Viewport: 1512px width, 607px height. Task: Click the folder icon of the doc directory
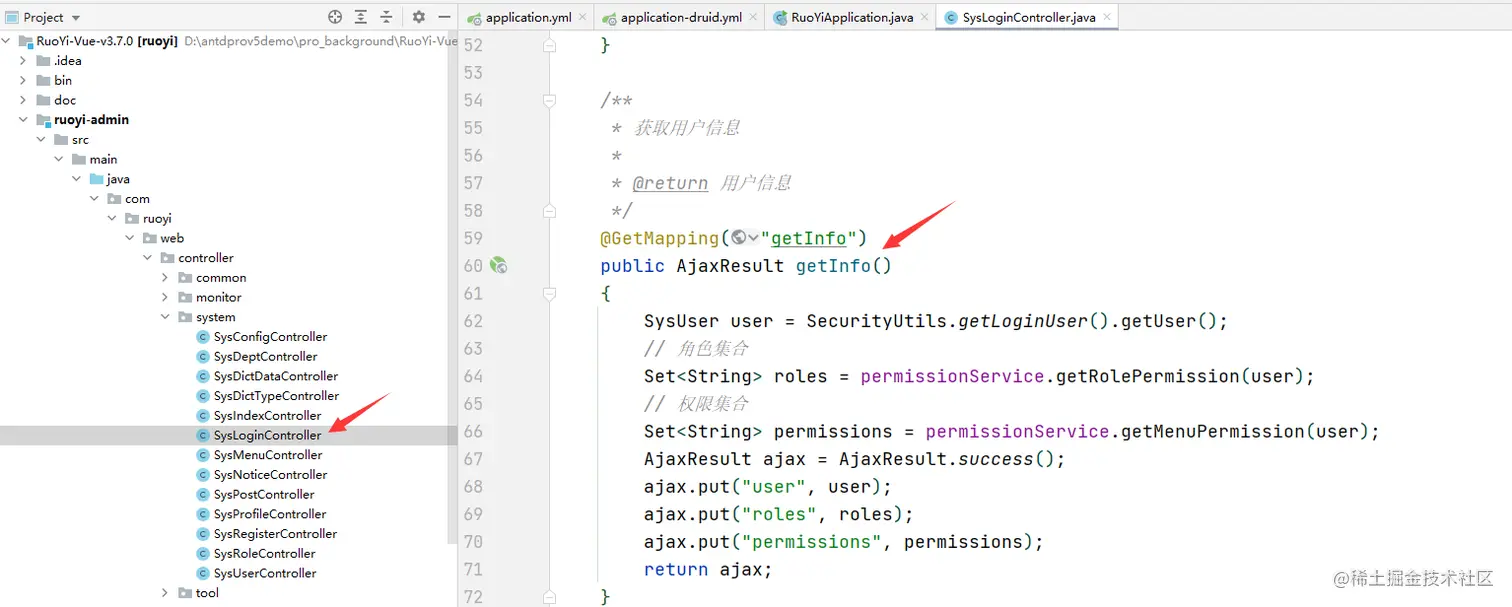43,100
